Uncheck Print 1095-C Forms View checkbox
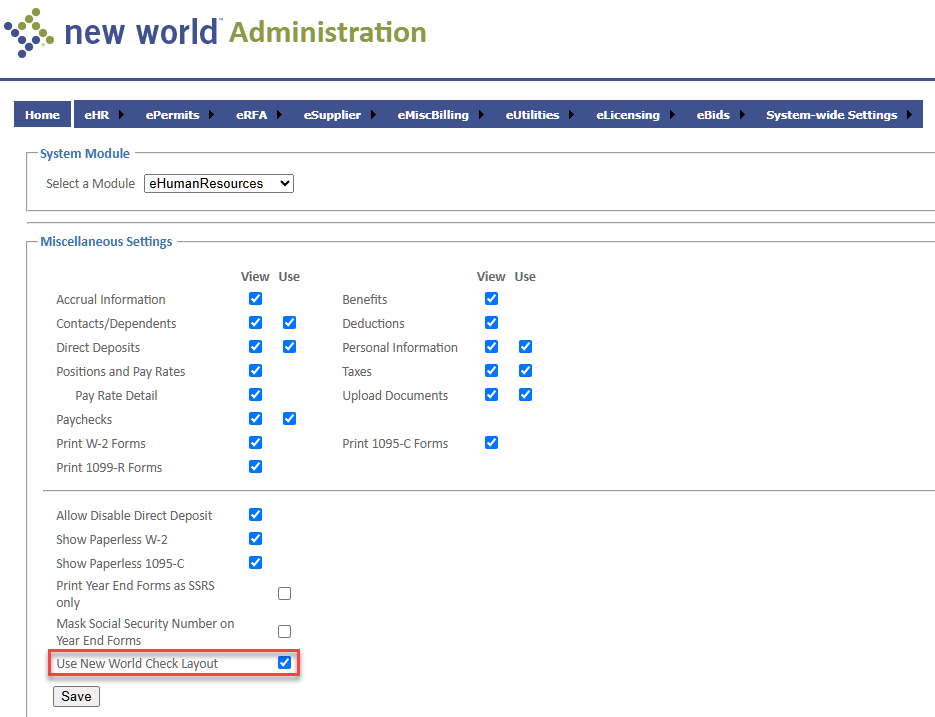 coord(491,443)
